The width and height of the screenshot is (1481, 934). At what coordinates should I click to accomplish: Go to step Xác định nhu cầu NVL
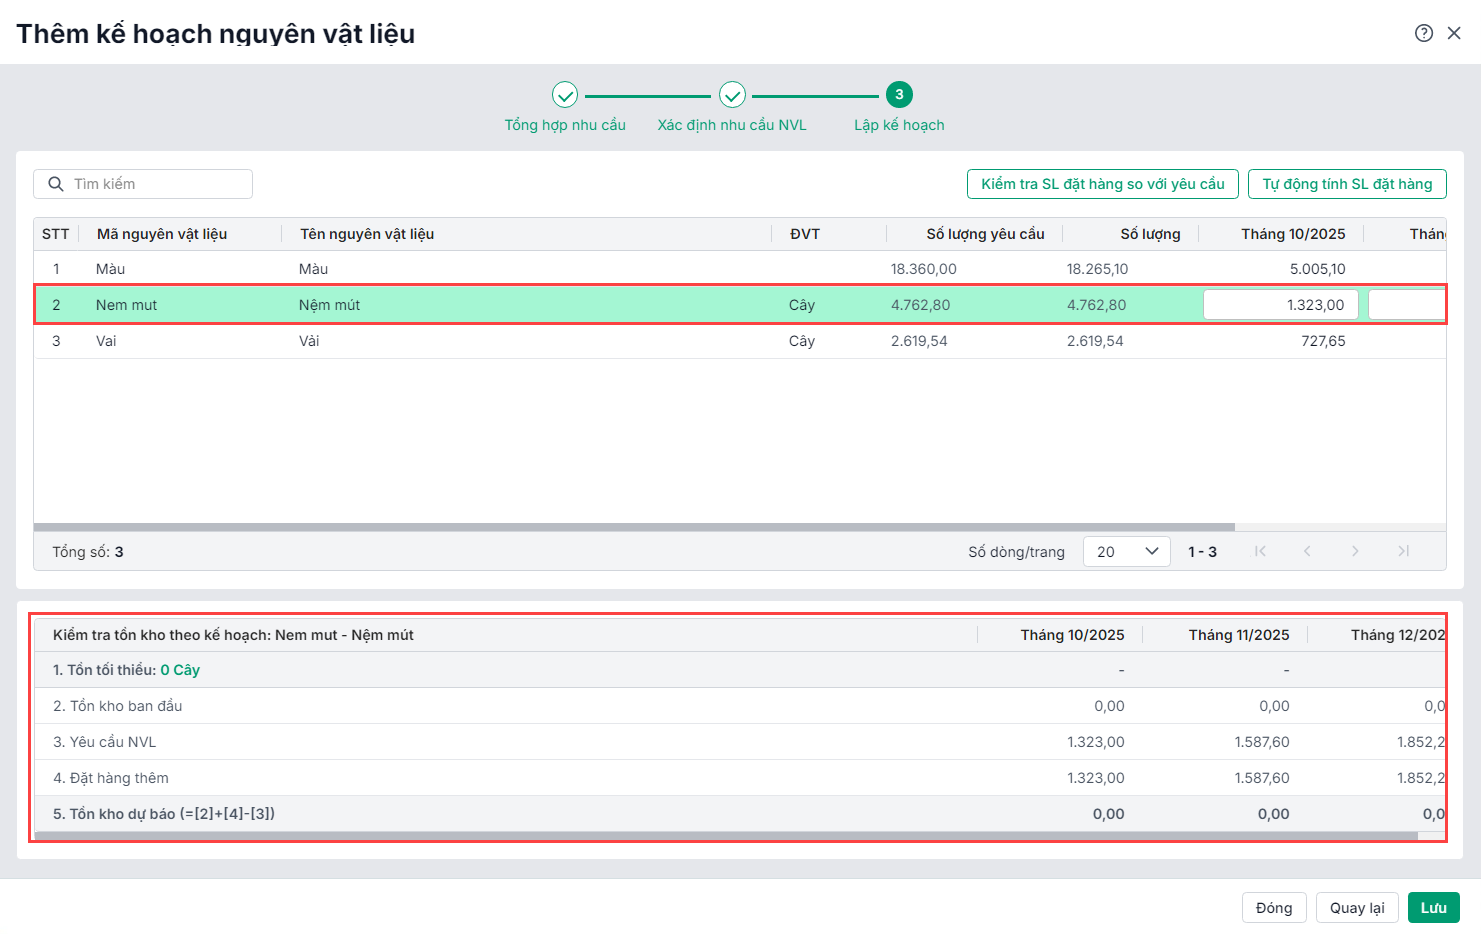point(732,95)
